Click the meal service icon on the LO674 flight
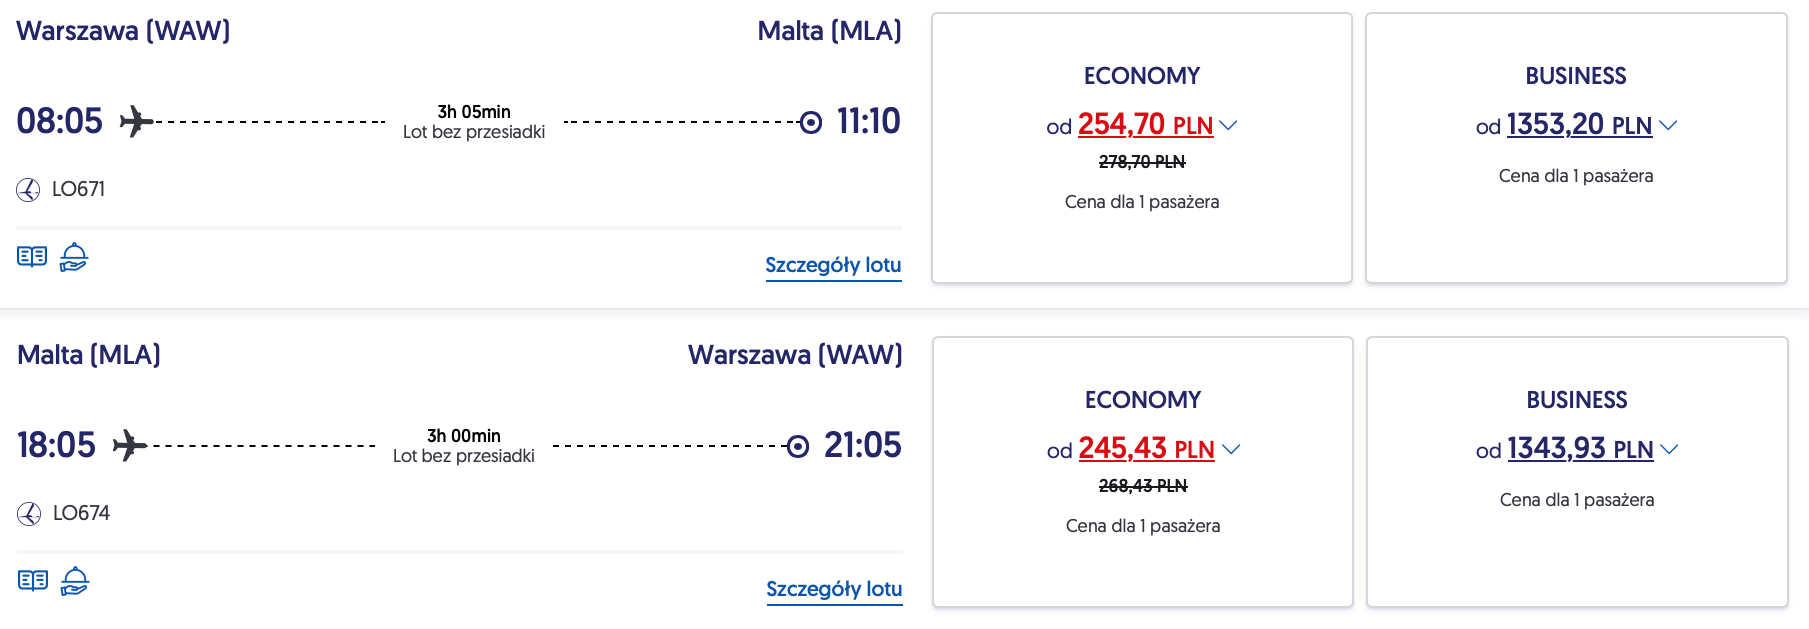The height and width of the screenshot is (629, 1809). (x=75, y=581)
